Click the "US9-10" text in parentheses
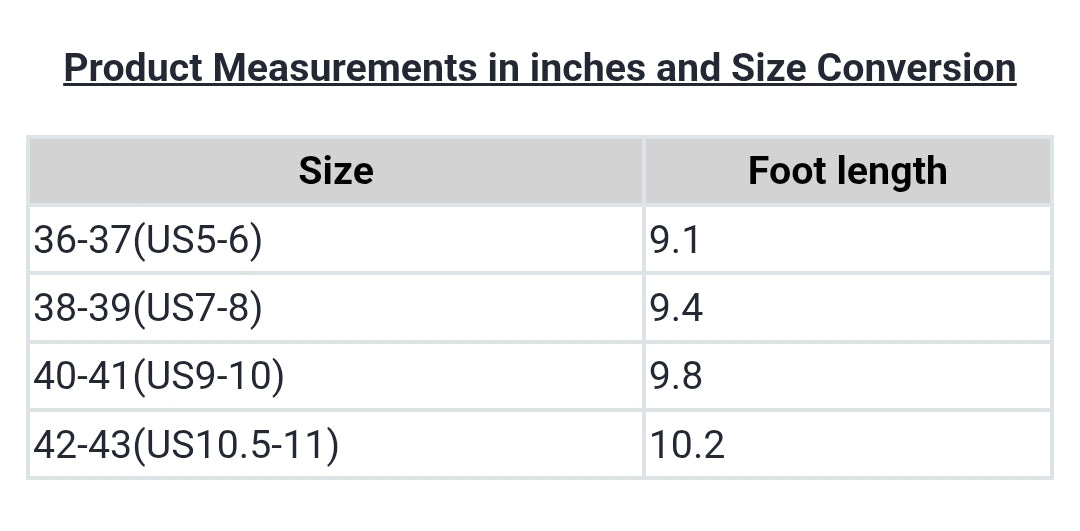 [x=208, y=376]
